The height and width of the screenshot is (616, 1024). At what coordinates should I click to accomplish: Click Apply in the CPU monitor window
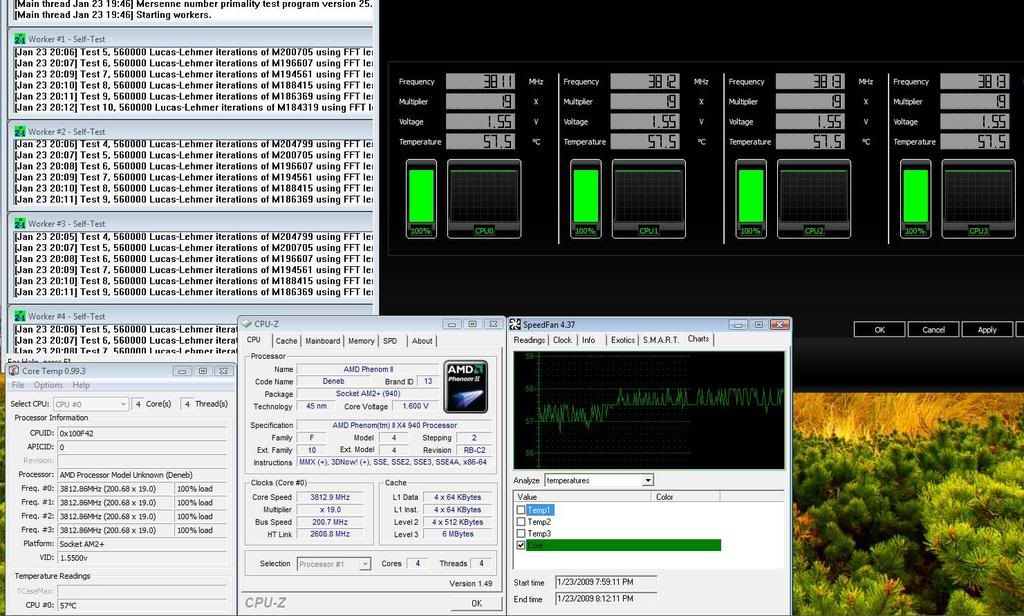coord(987,330)
